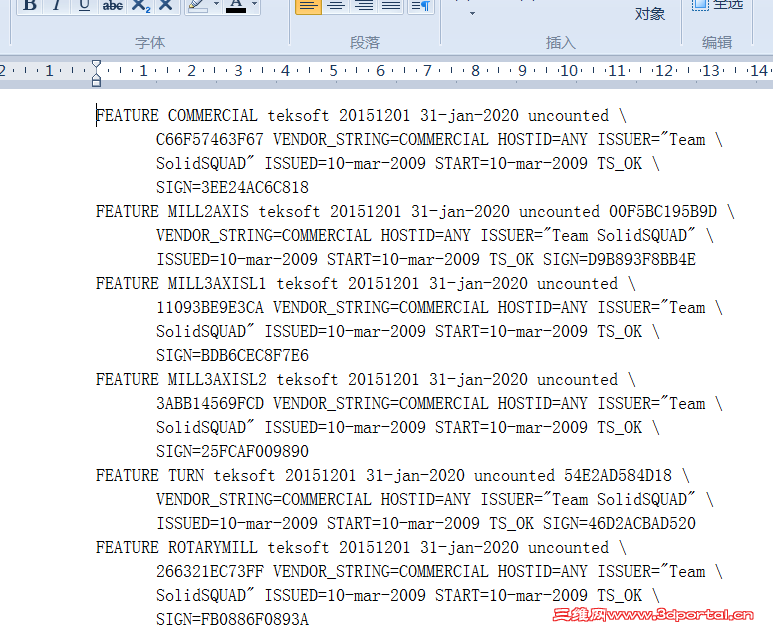The height and width of the screenshot is (628, 773).
Task: Apply strikethrough with the abc button
Action: [112, 6]
